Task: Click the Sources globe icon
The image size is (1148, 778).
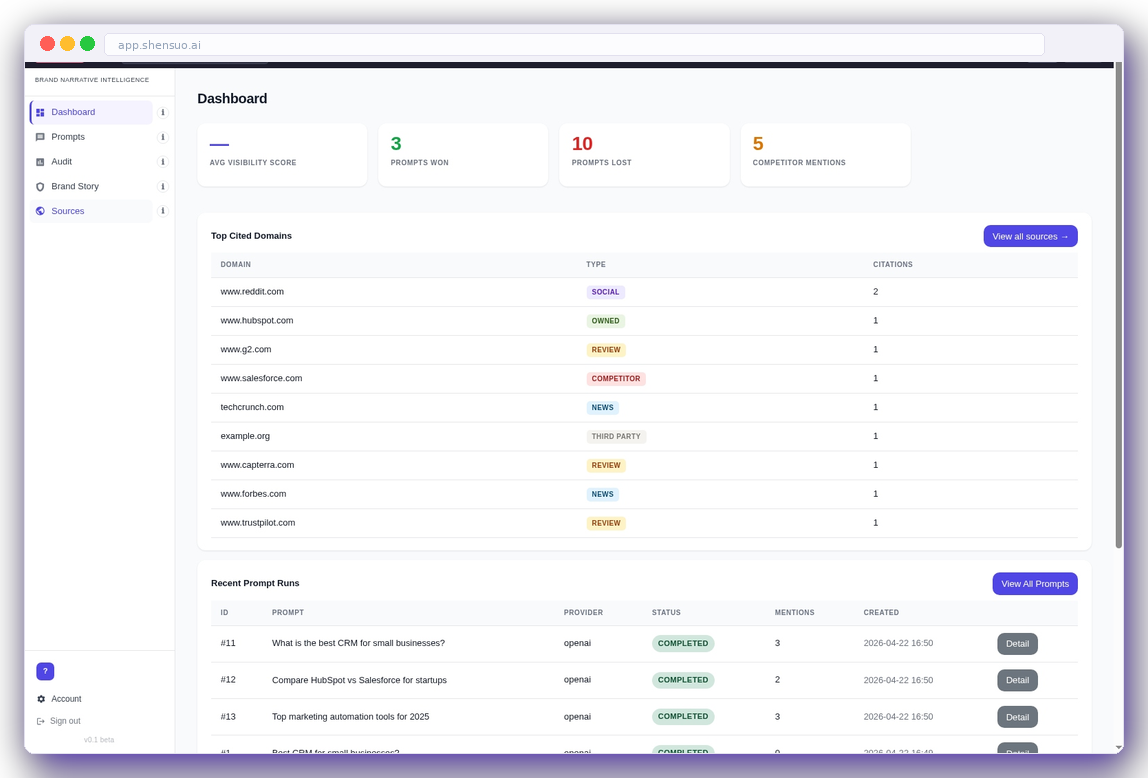Action: (x=39, y=211)
